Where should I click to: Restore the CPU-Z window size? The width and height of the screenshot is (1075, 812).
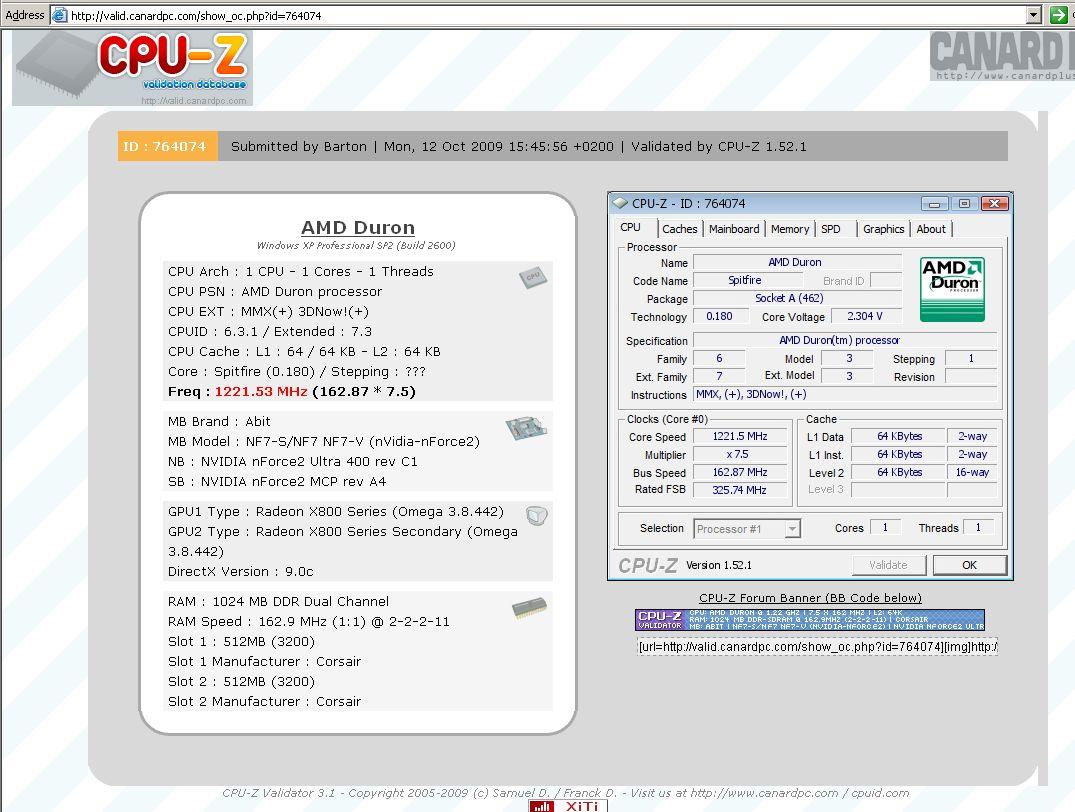tap(965, 204)
